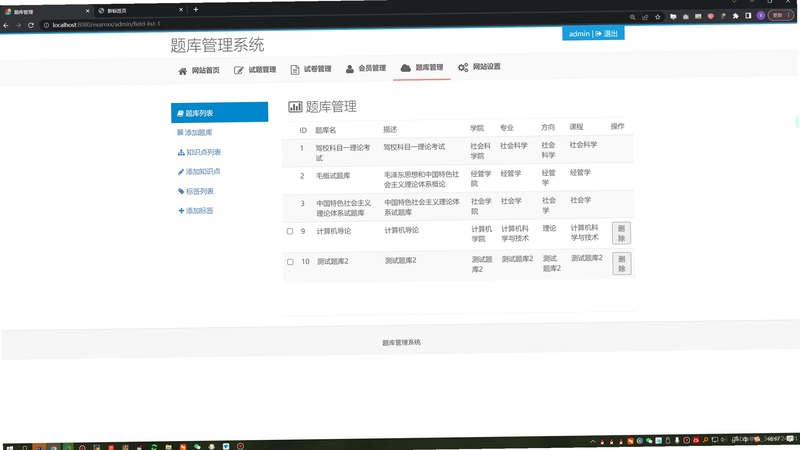The height and width of the screenshot is (450, 800).
Task: Click the zoom magnifier icon in address bar
Action: [x=633, y=17]
